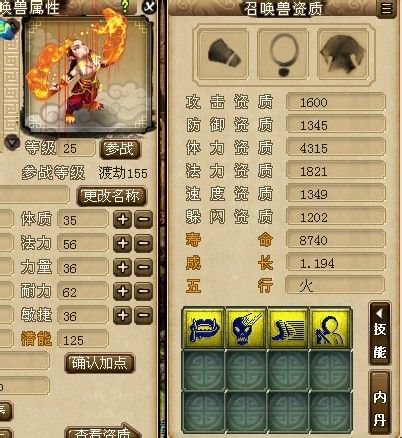Click the 确认加点 button
402x438 pixels.
pos(99,363)
